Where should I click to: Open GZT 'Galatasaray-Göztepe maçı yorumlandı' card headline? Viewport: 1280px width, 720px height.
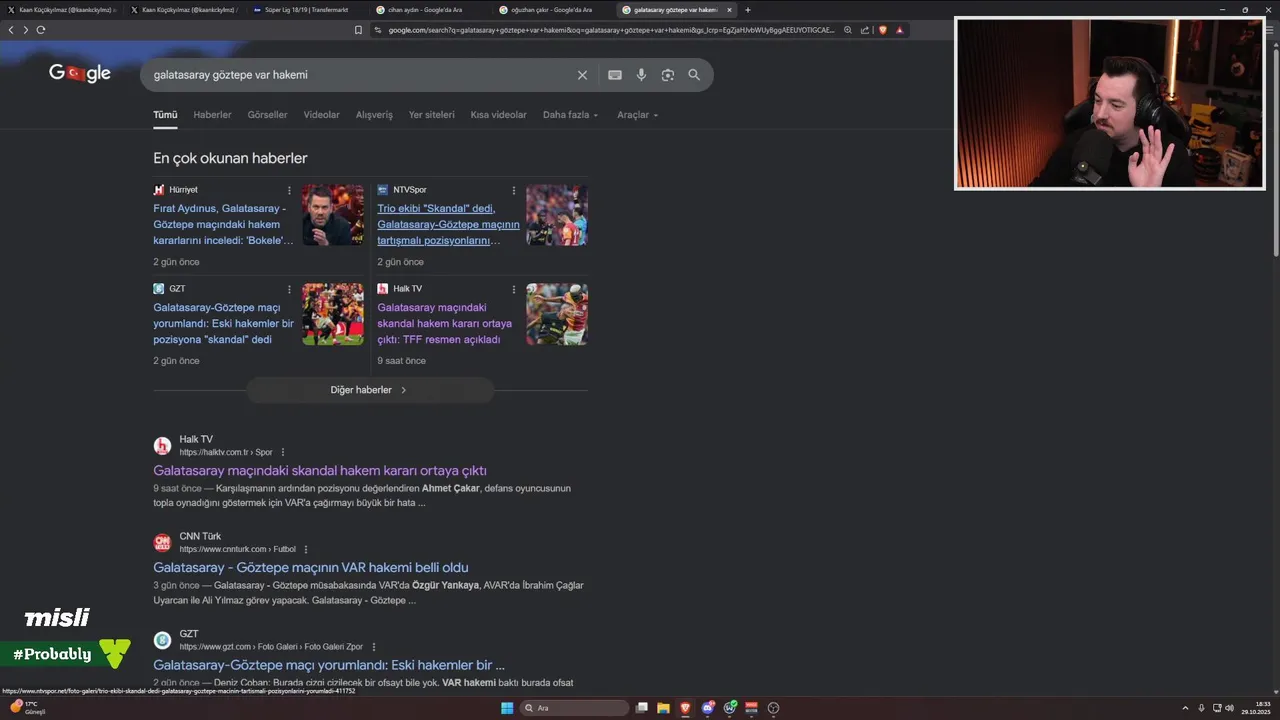(x=223, y=323)
